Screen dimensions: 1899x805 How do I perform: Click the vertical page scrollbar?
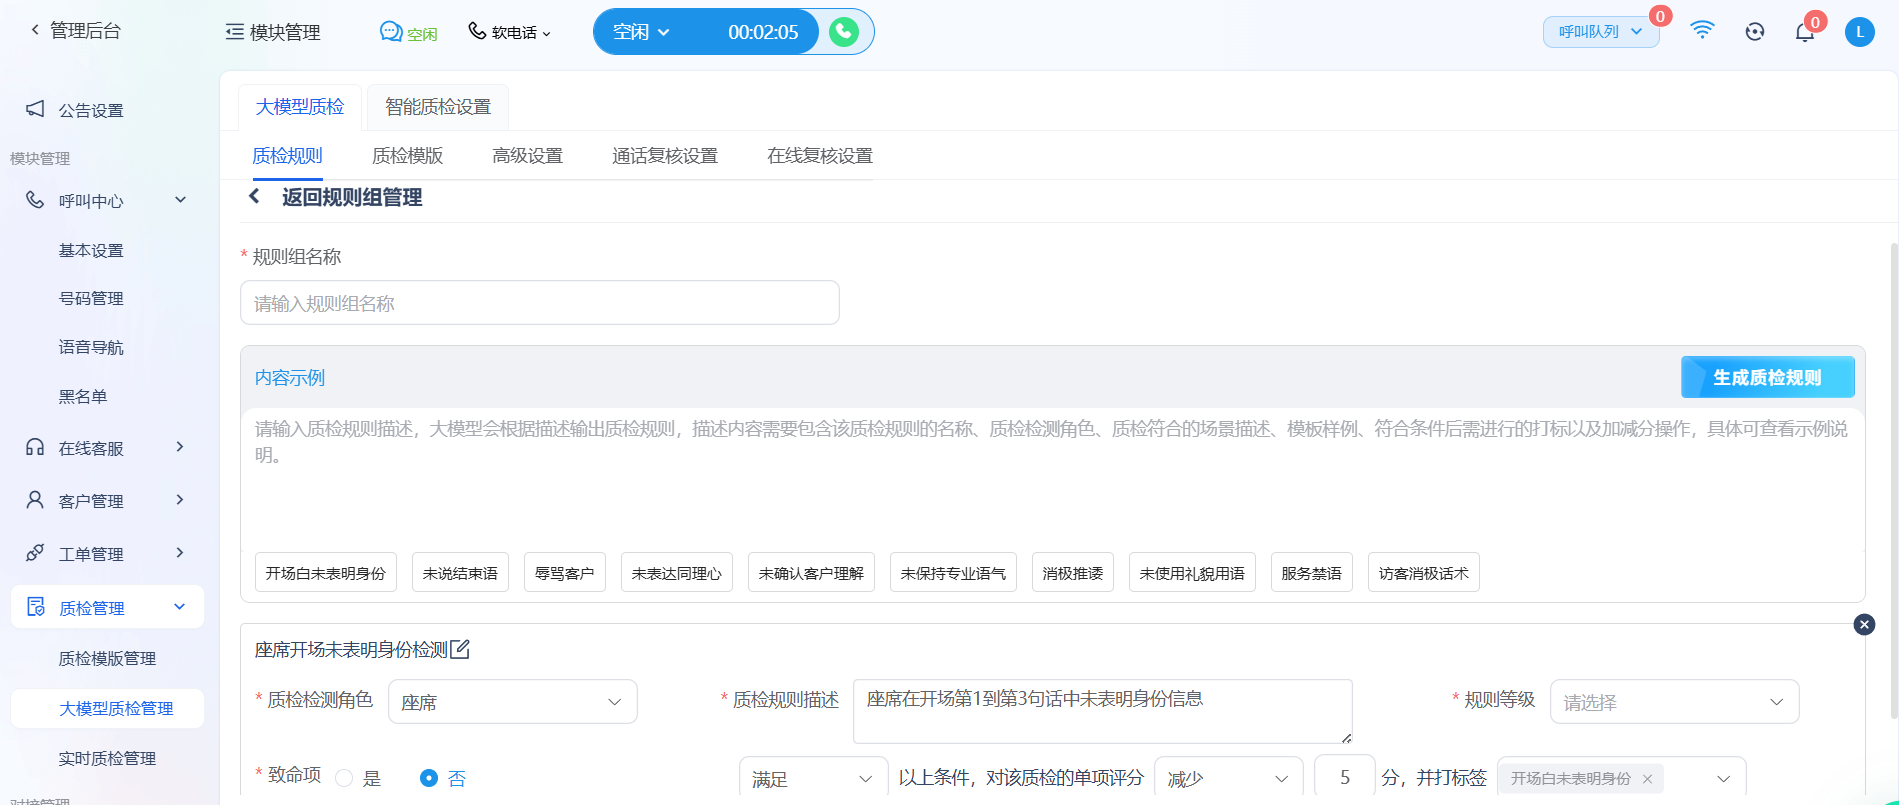pos(1893,480)
